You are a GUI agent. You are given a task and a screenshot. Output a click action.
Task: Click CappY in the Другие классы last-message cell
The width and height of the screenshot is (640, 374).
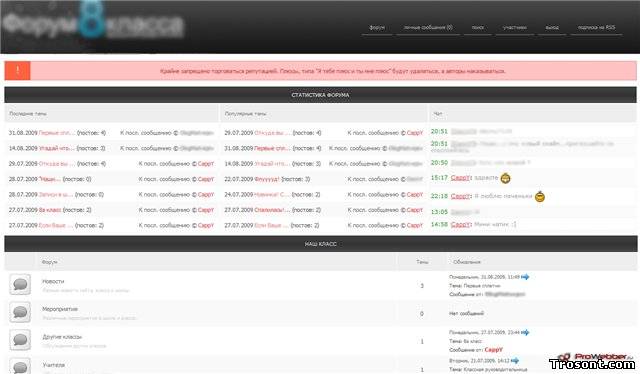493,350
